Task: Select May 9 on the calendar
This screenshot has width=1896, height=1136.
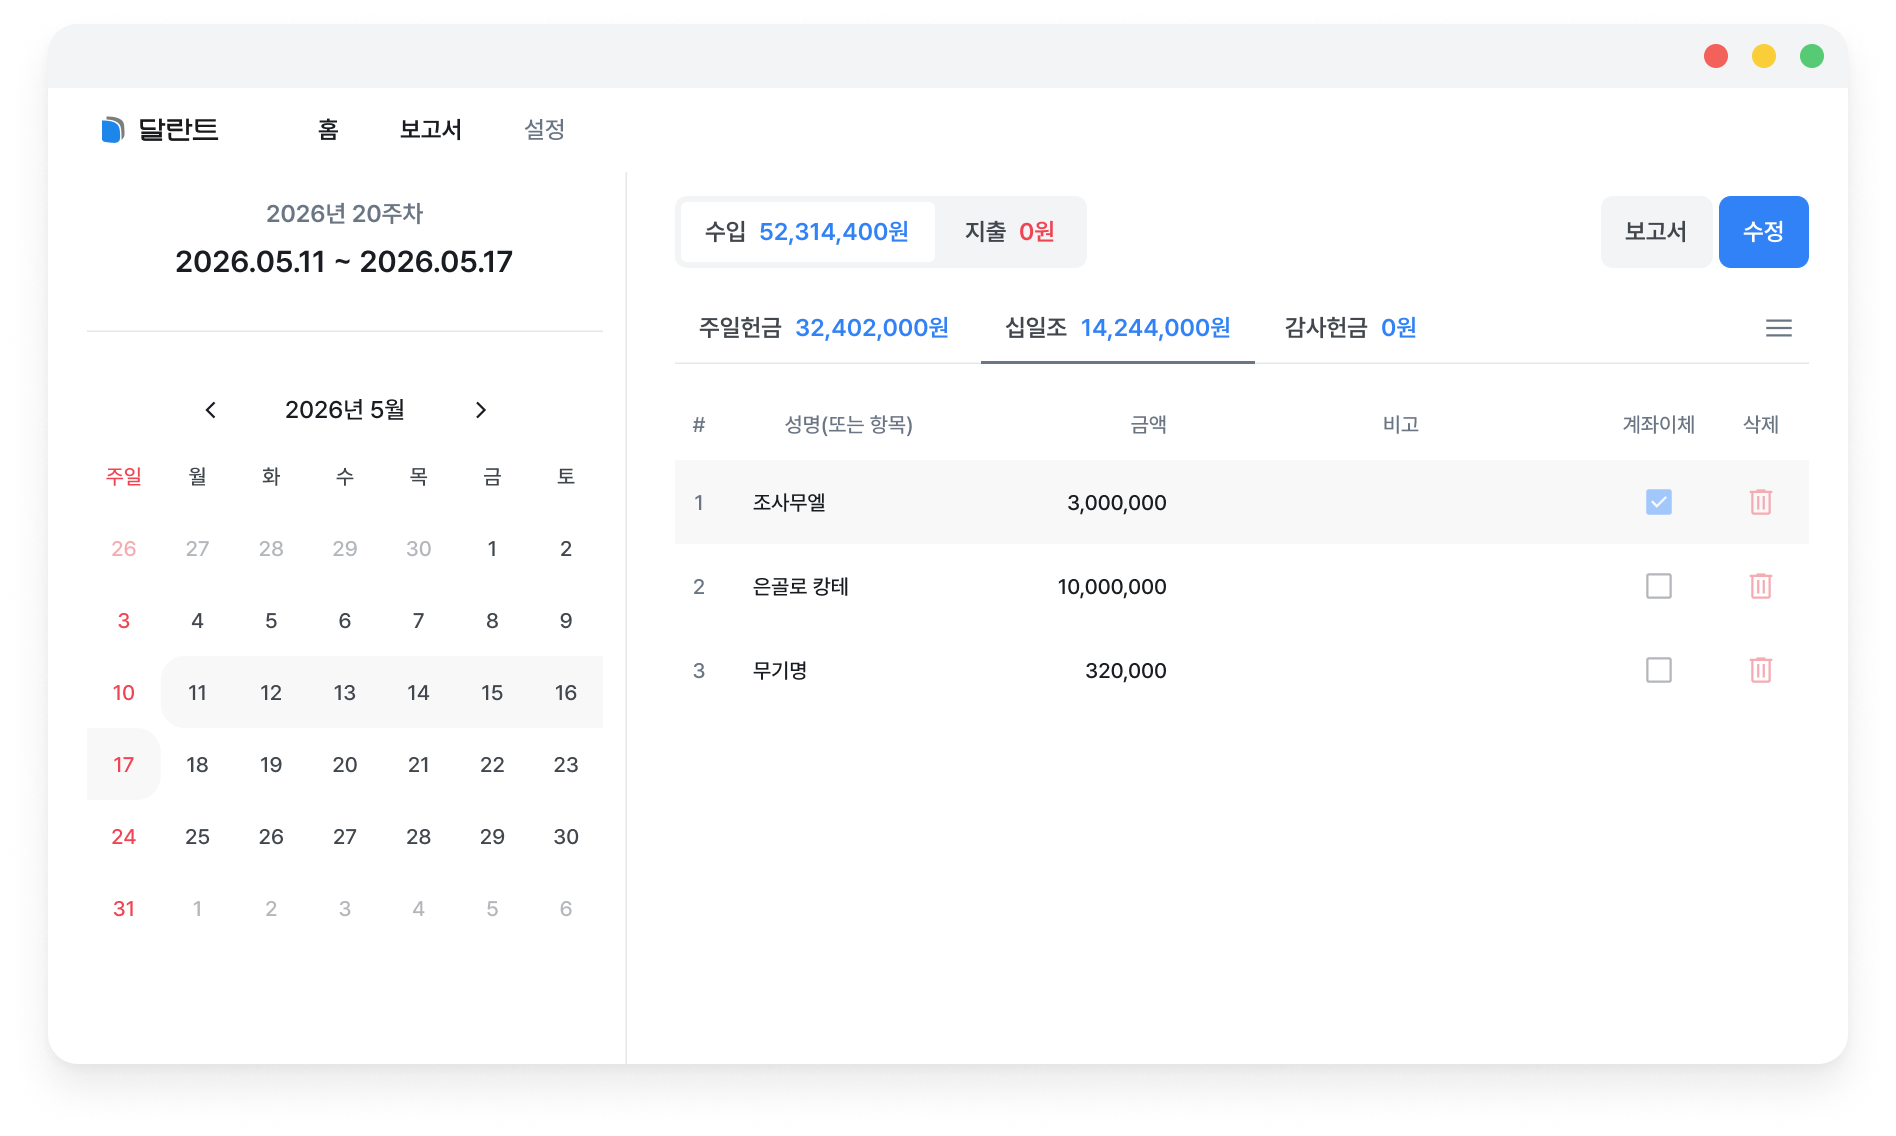Action: (x=566, y=621)
